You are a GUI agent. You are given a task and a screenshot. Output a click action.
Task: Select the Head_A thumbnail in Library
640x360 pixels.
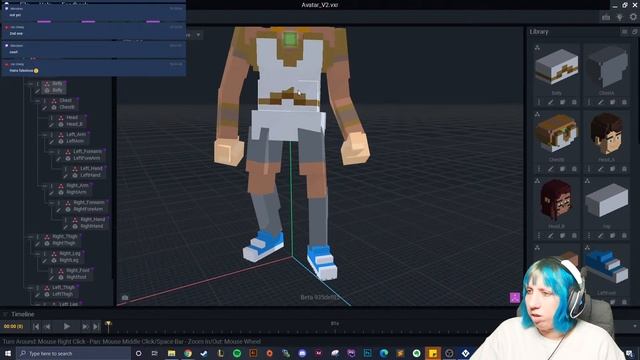point(607,133)
